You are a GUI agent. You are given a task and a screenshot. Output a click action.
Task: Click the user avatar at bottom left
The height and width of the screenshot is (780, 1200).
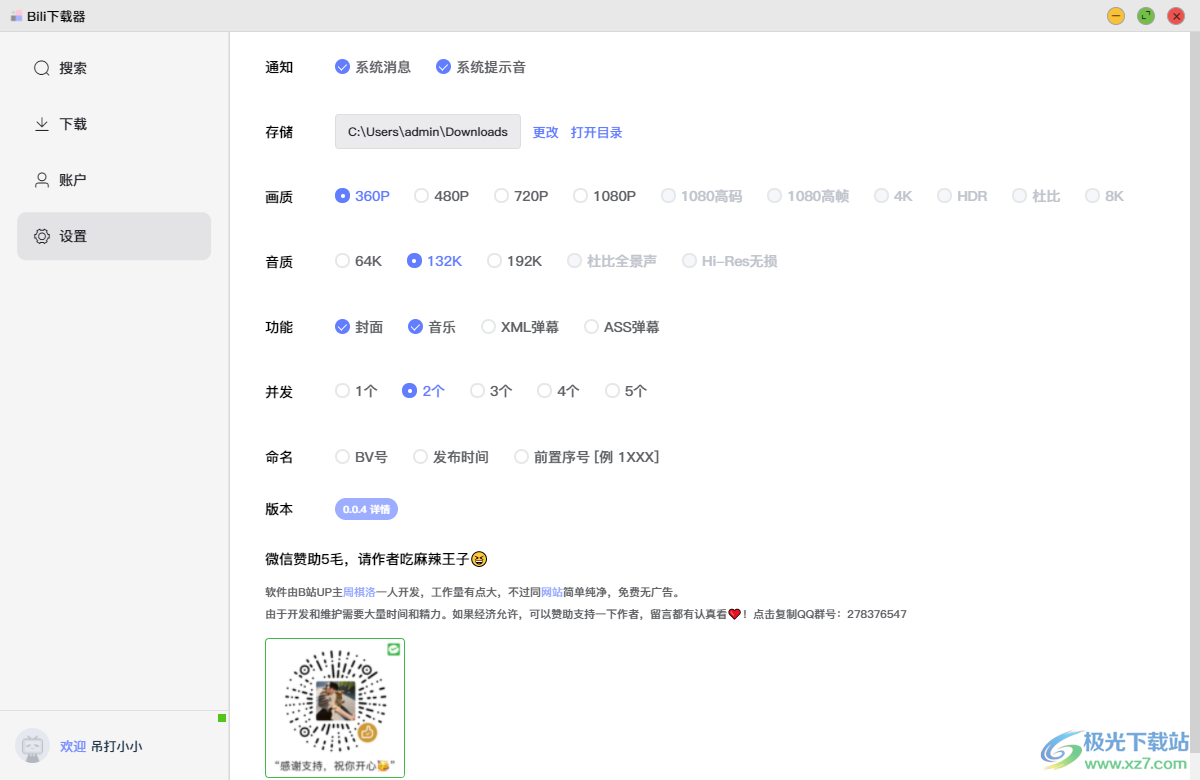tap(32, 746)
